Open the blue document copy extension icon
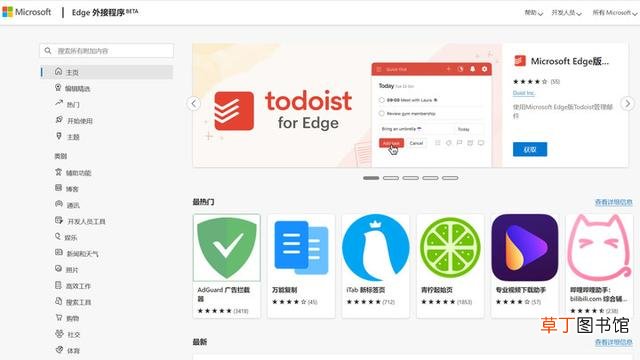This screenshot has height=360, width=640. point(301,248)
